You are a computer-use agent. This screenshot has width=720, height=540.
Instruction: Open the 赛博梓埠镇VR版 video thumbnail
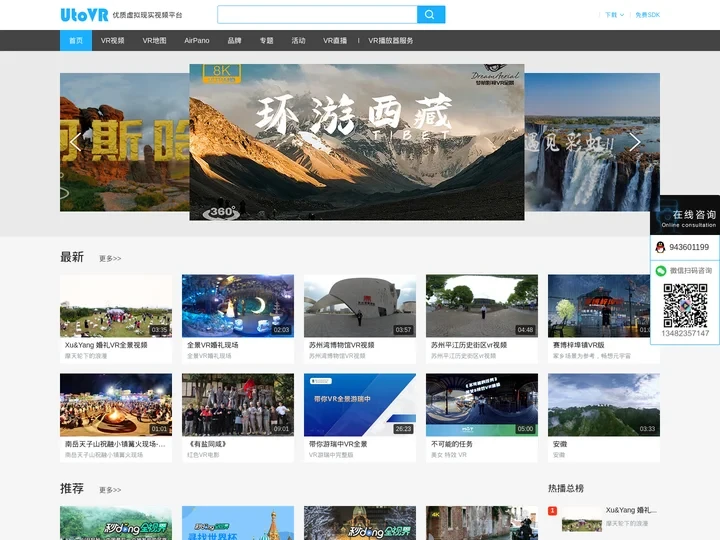pyautogui.click(x=599, y=306)
